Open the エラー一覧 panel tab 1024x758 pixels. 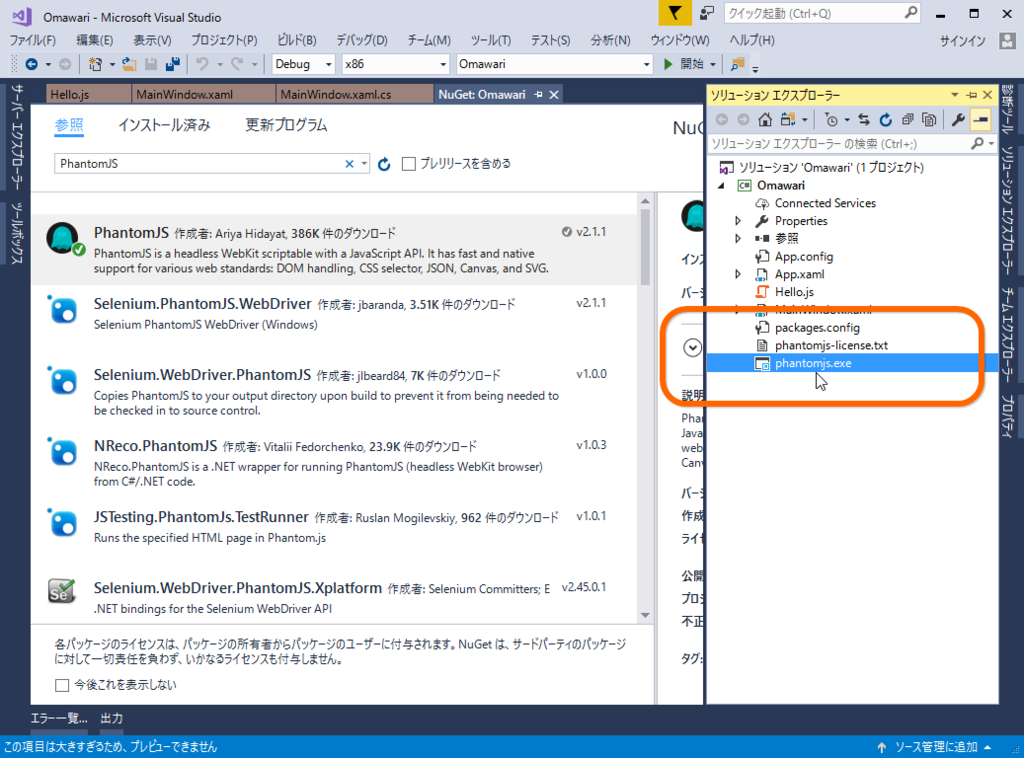tap(59, 718)
